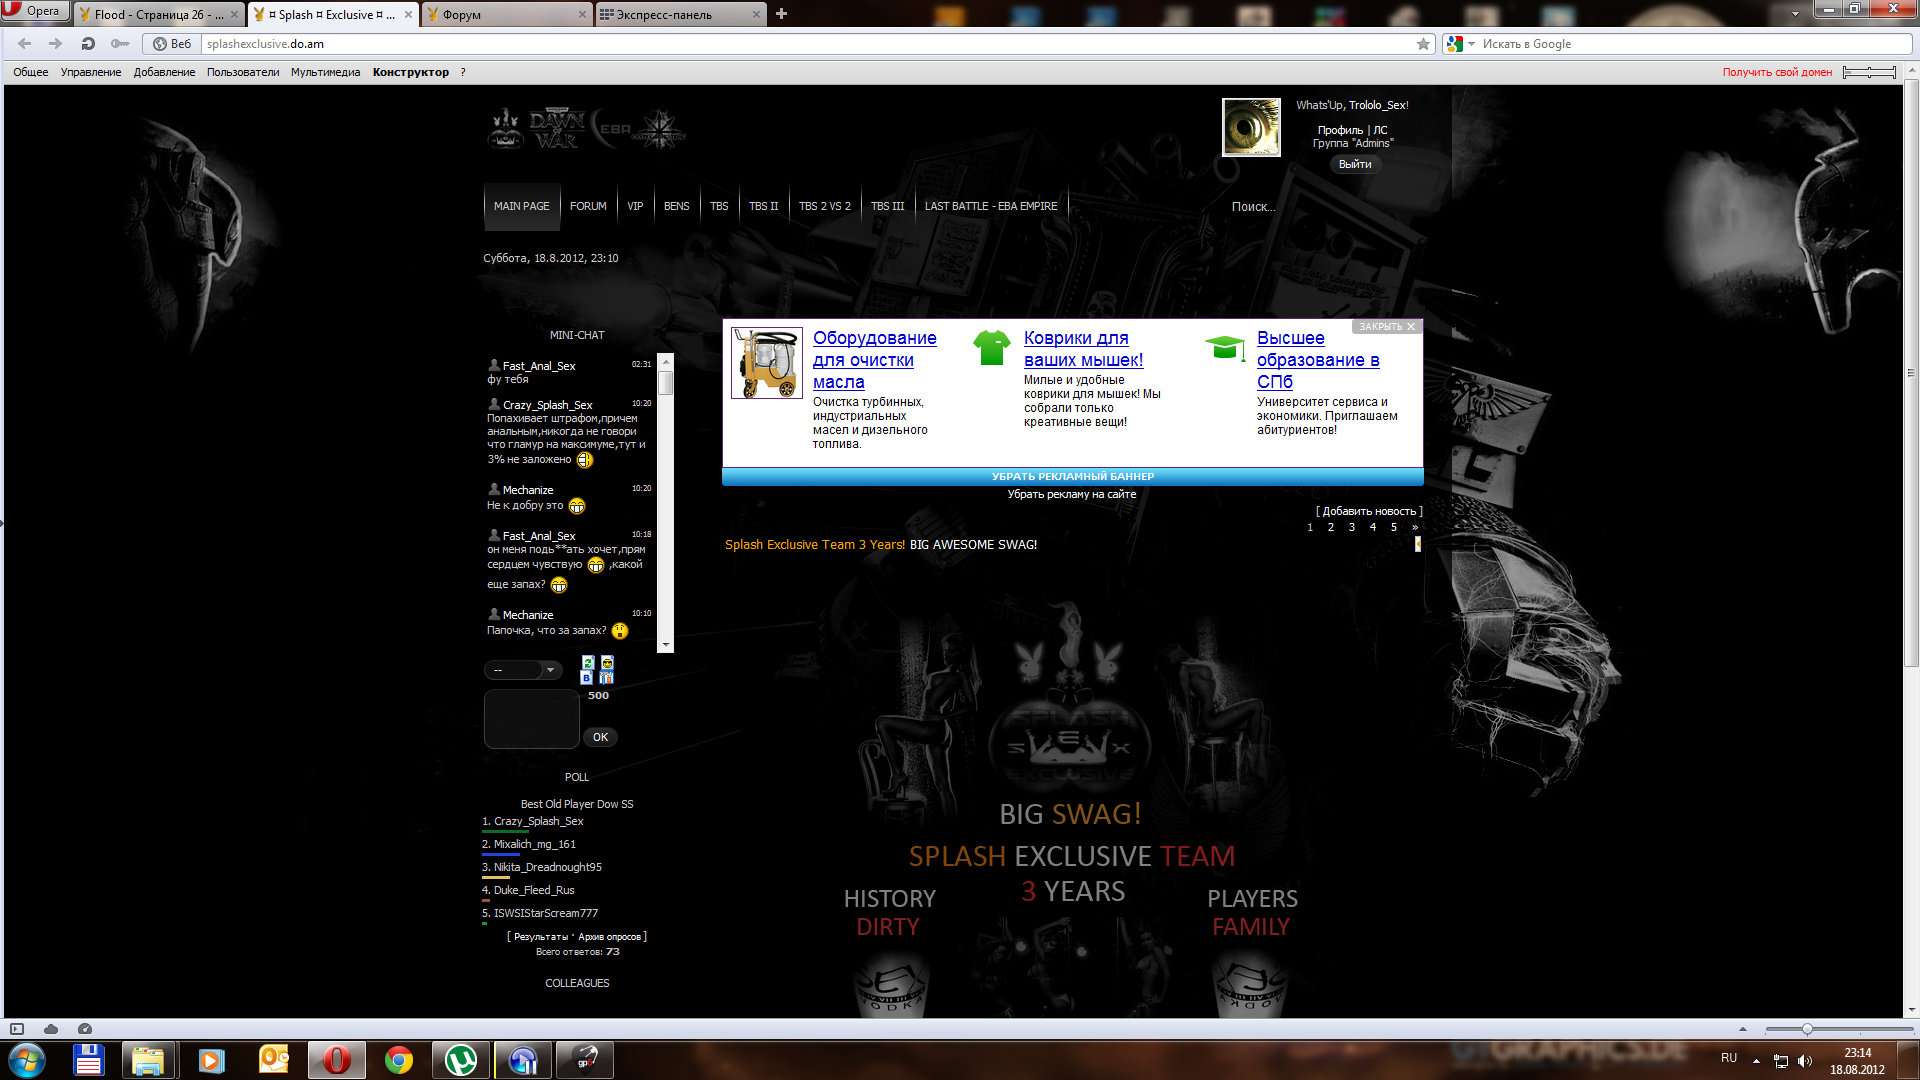Click the Выйти logout button
The height and width of the screenshot is (1080, 1920).
[1355, 164]
